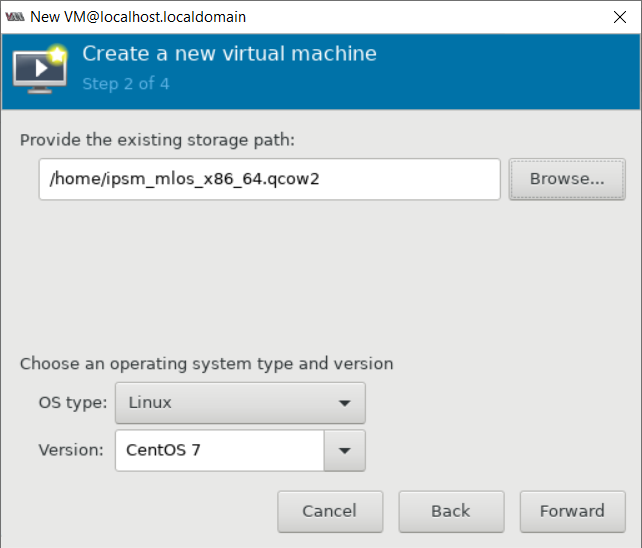Click the 'Version:' label
Viewport: 642px width, 548px height.
71,450
